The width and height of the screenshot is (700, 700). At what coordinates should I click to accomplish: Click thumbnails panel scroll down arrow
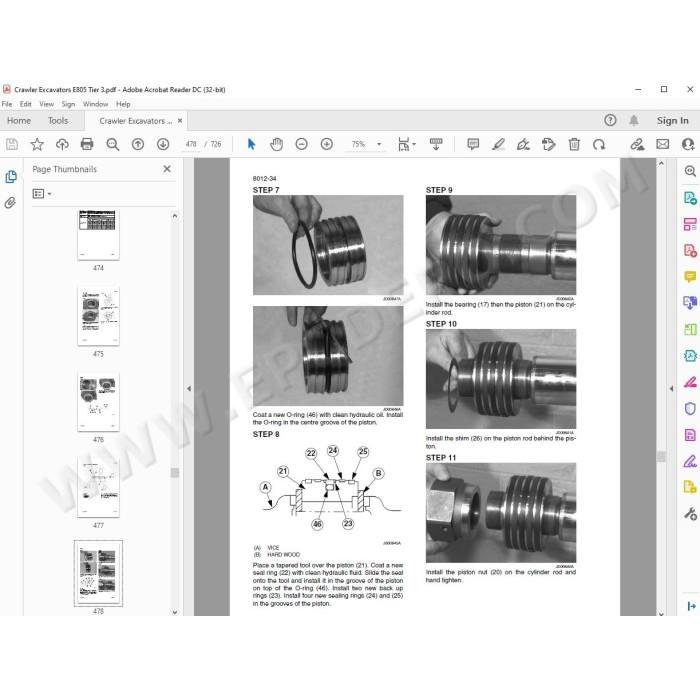coord(175,612)
